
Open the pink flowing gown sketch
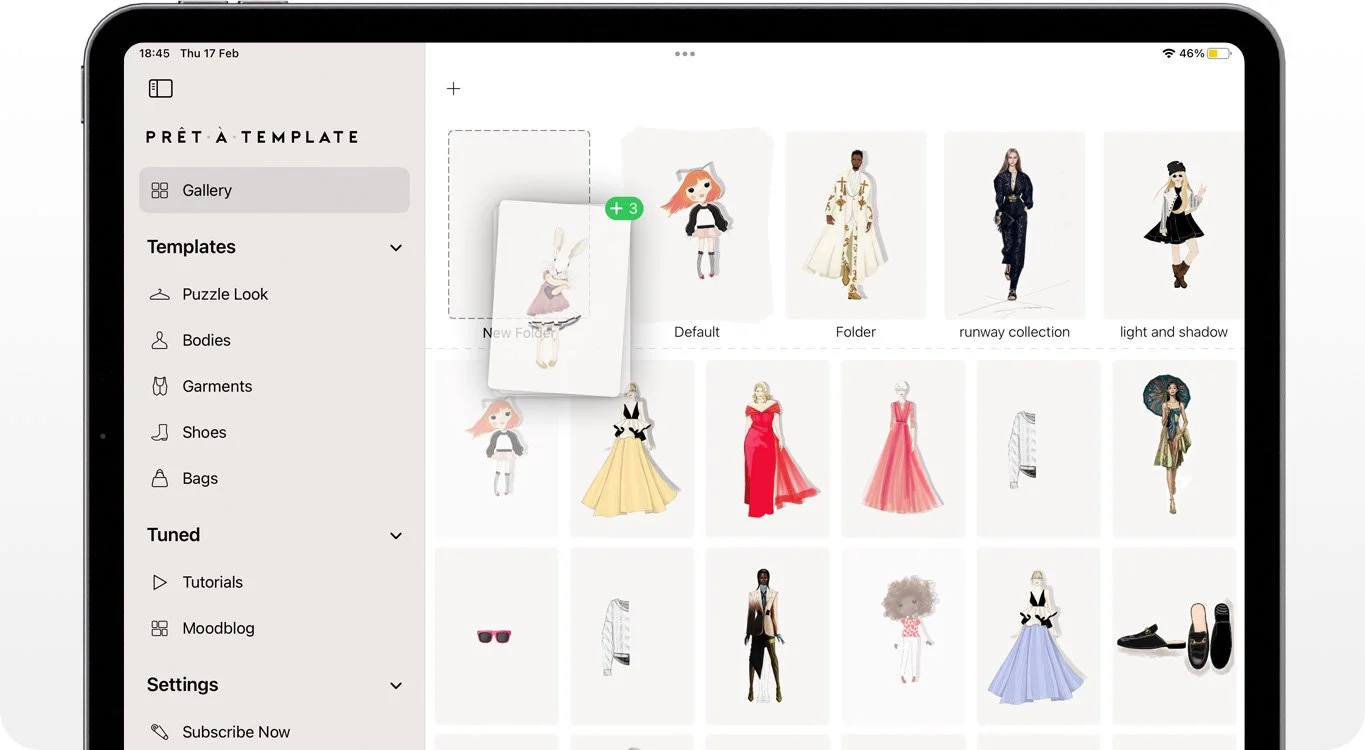click(903, 449)
